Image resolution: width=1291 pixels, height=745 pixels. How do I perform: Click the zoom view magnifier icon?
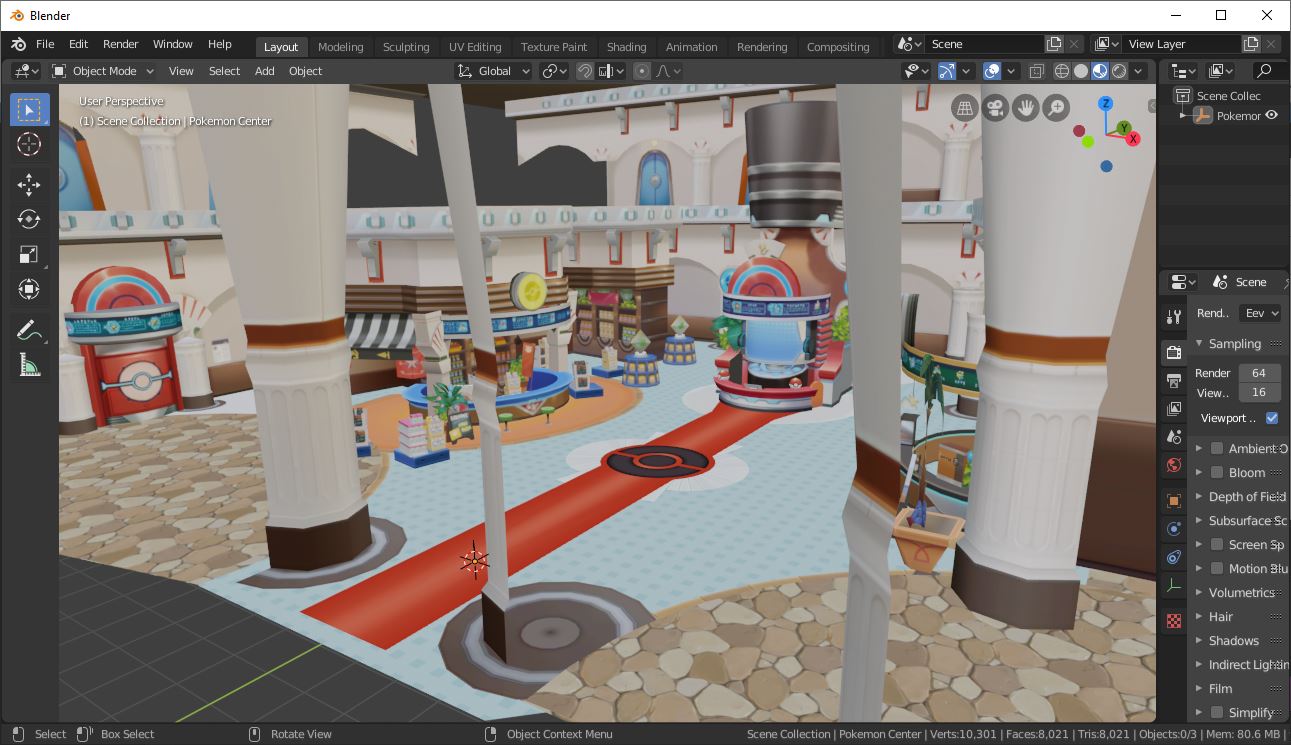coord(1056,108)
